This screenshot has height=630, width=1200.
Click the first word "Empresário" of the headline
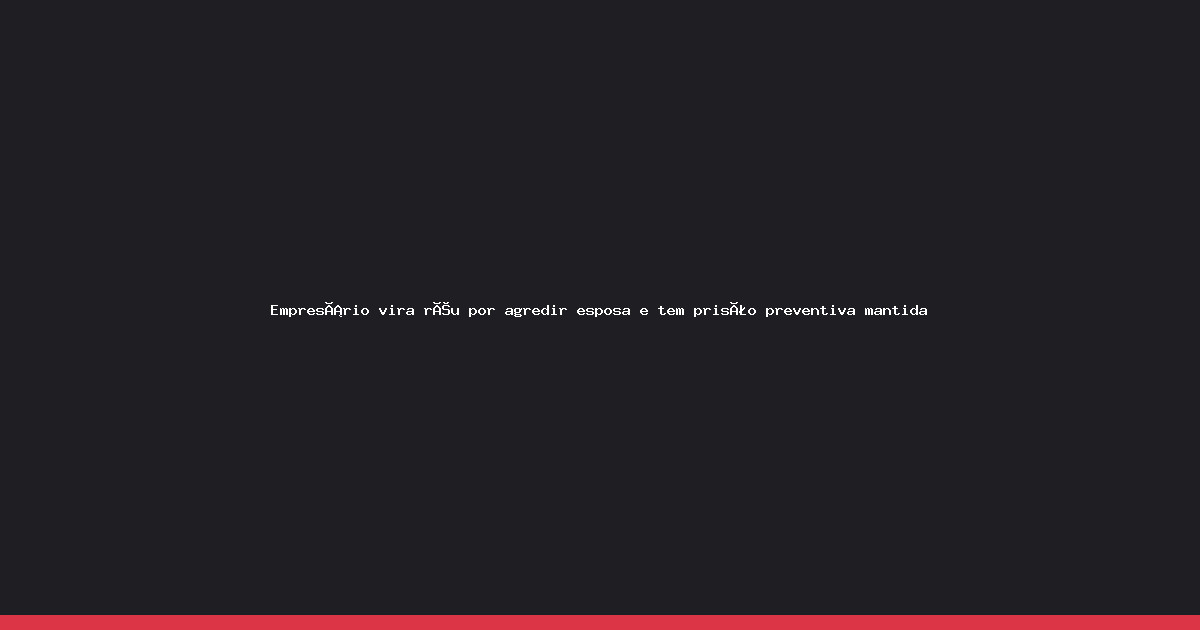pyautogui.click(x=320, y=310)
